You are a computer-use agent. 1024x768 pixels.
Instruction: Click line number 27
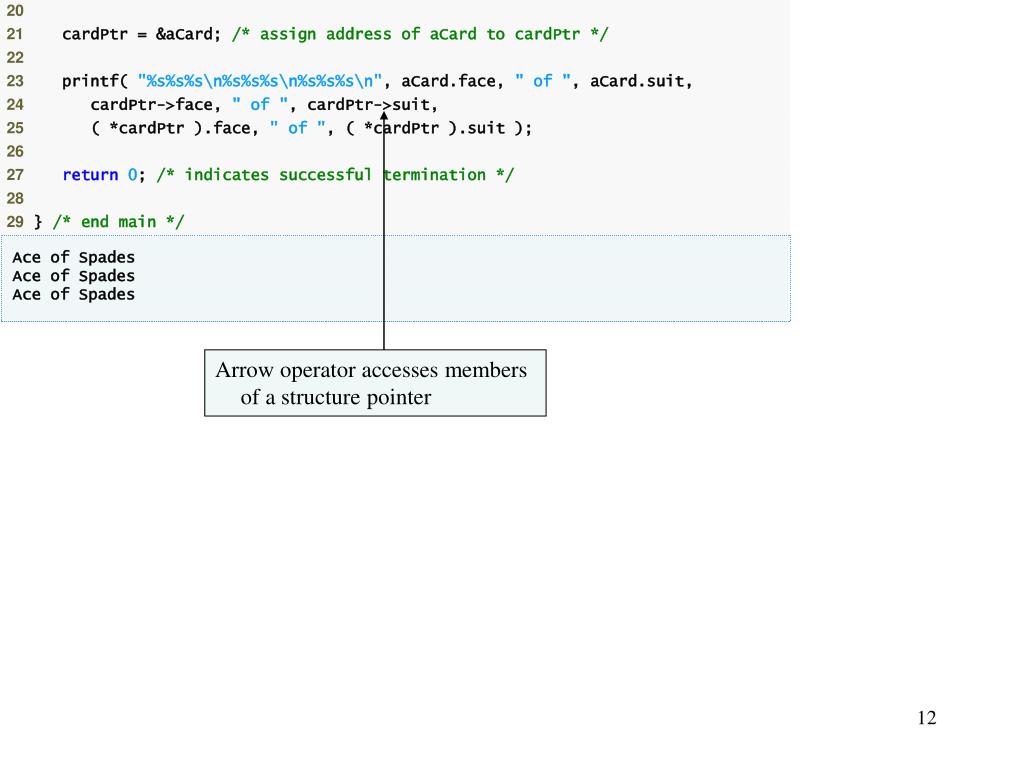click(x=15, y=175)
